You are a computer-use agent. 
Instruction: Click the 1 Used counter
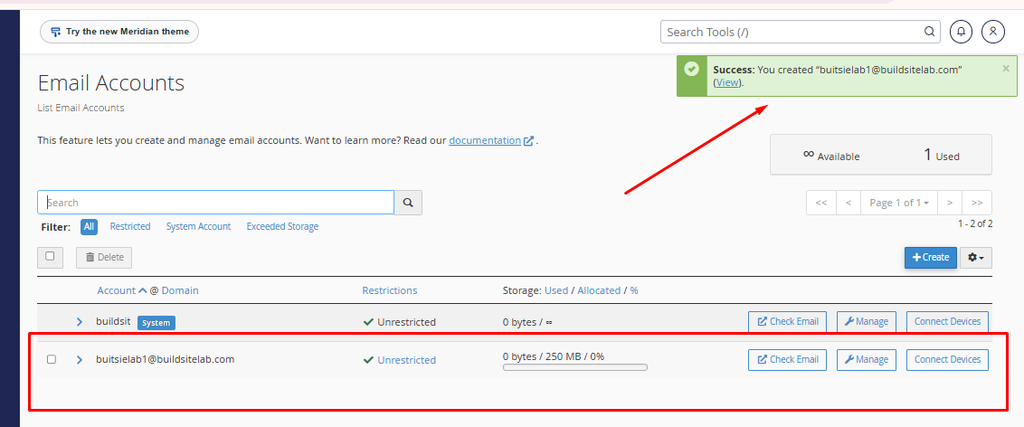(x=941, y=155)
